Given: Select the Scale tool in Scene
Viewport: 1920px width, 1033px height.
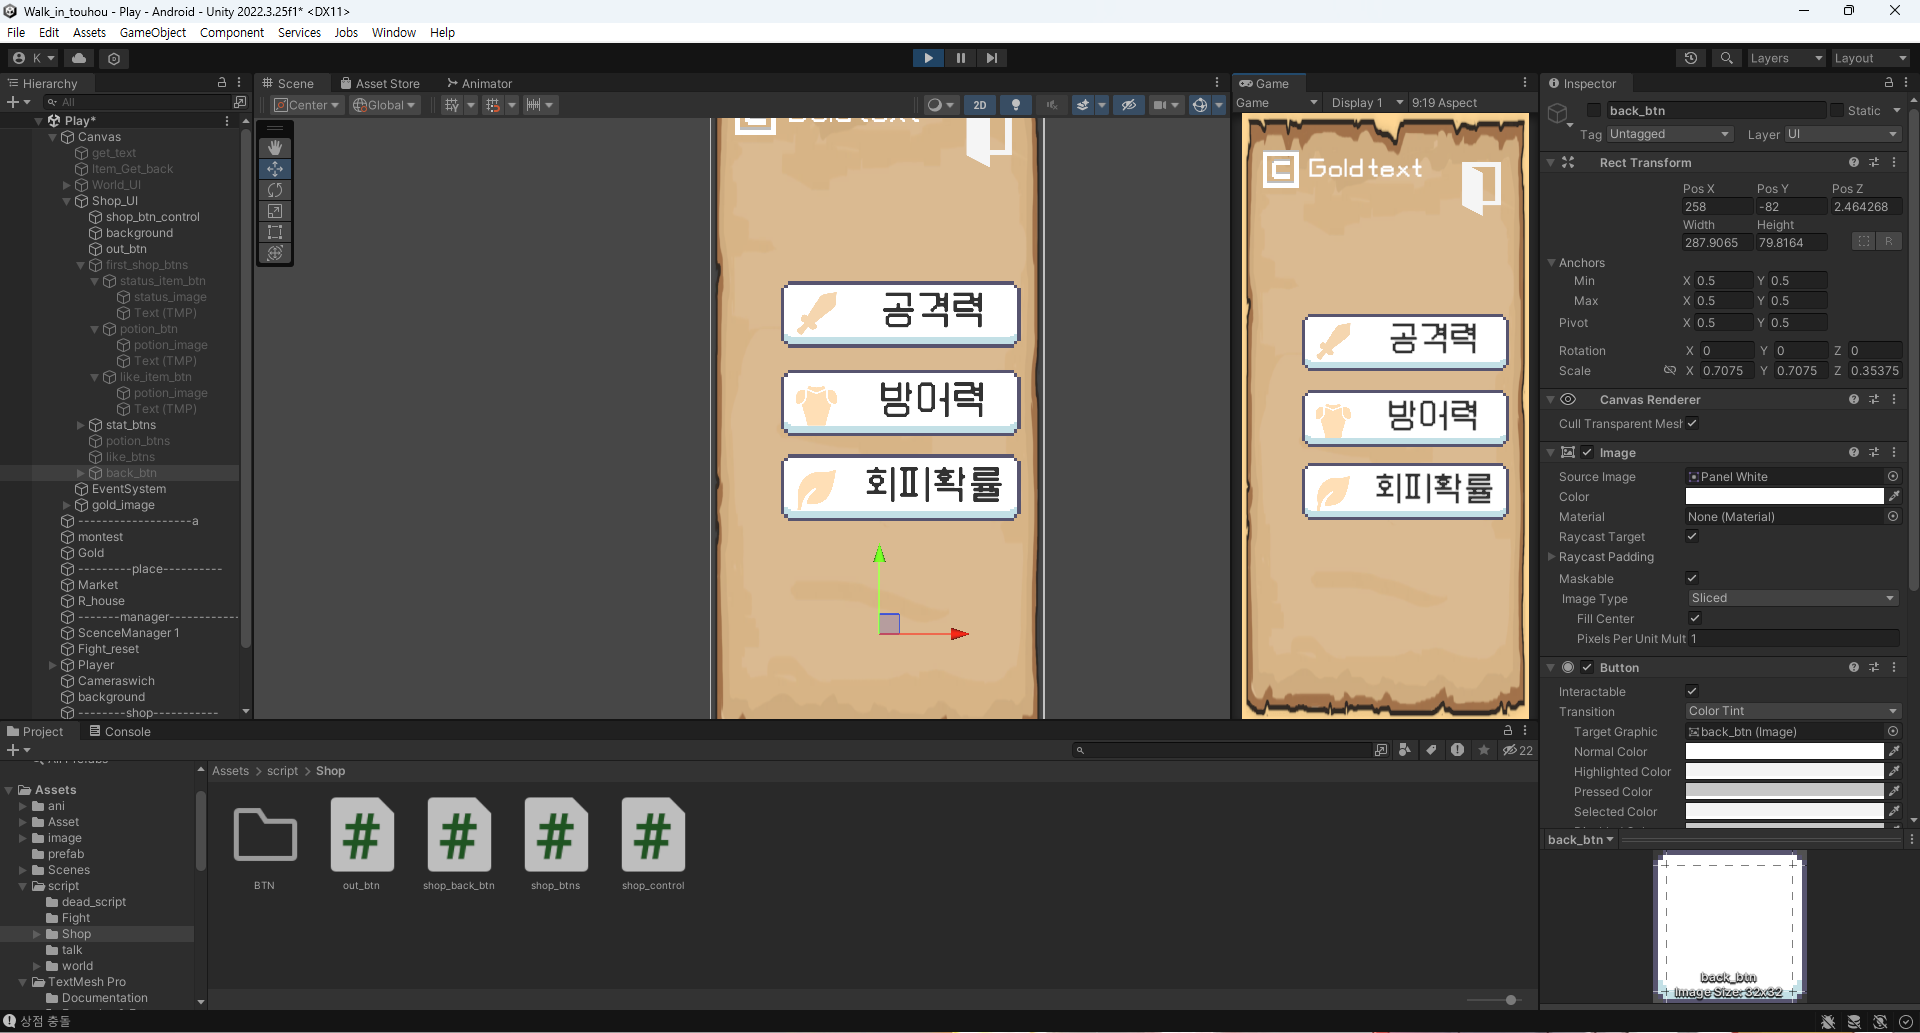Looking at the screenshot, I should click(x=275, y=211).
